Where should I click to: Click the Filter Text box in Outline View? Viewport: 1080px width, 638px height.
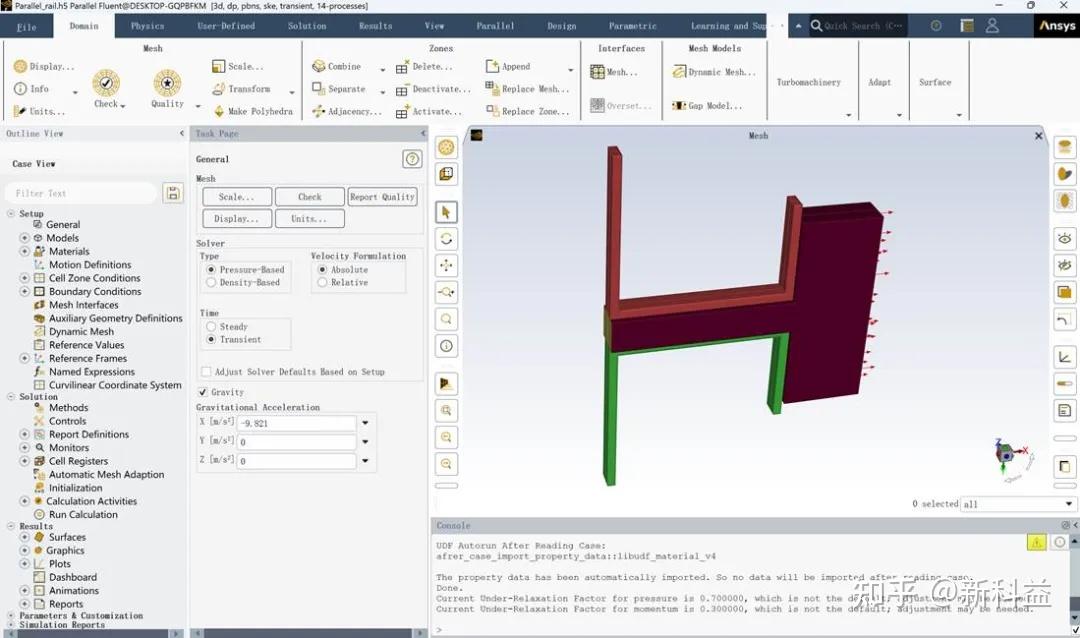point(81,194)
